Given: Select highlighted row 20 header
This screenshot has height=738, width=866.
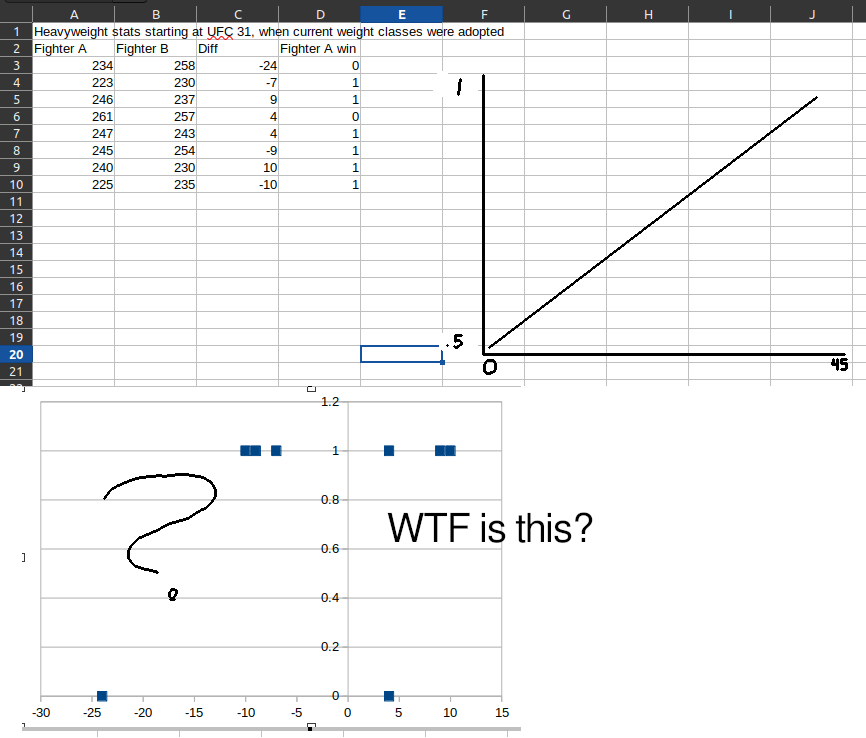Looking at the screenshot, I should tap(16, 355).
